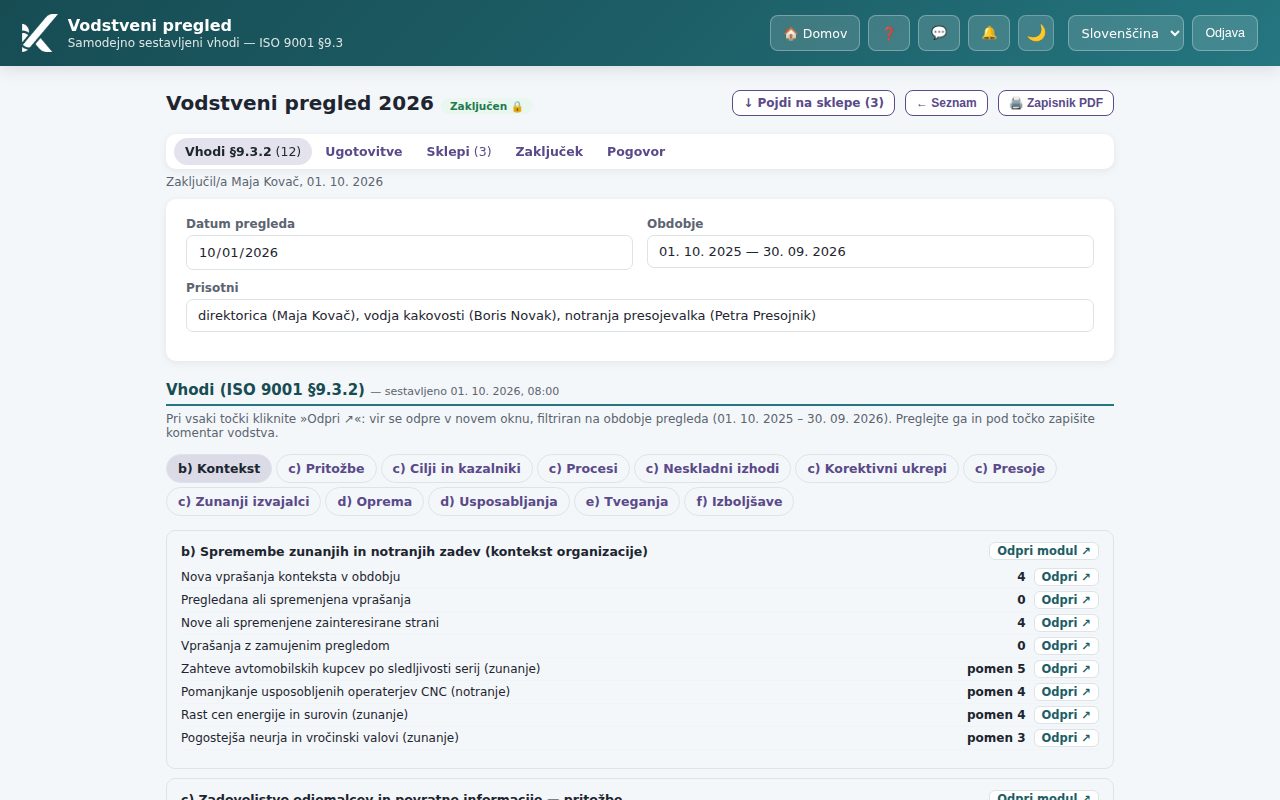Viewport: 1280px width, 800px height.
Task: Select the c) Procesi chip
Action: click(x=584, y=469)
